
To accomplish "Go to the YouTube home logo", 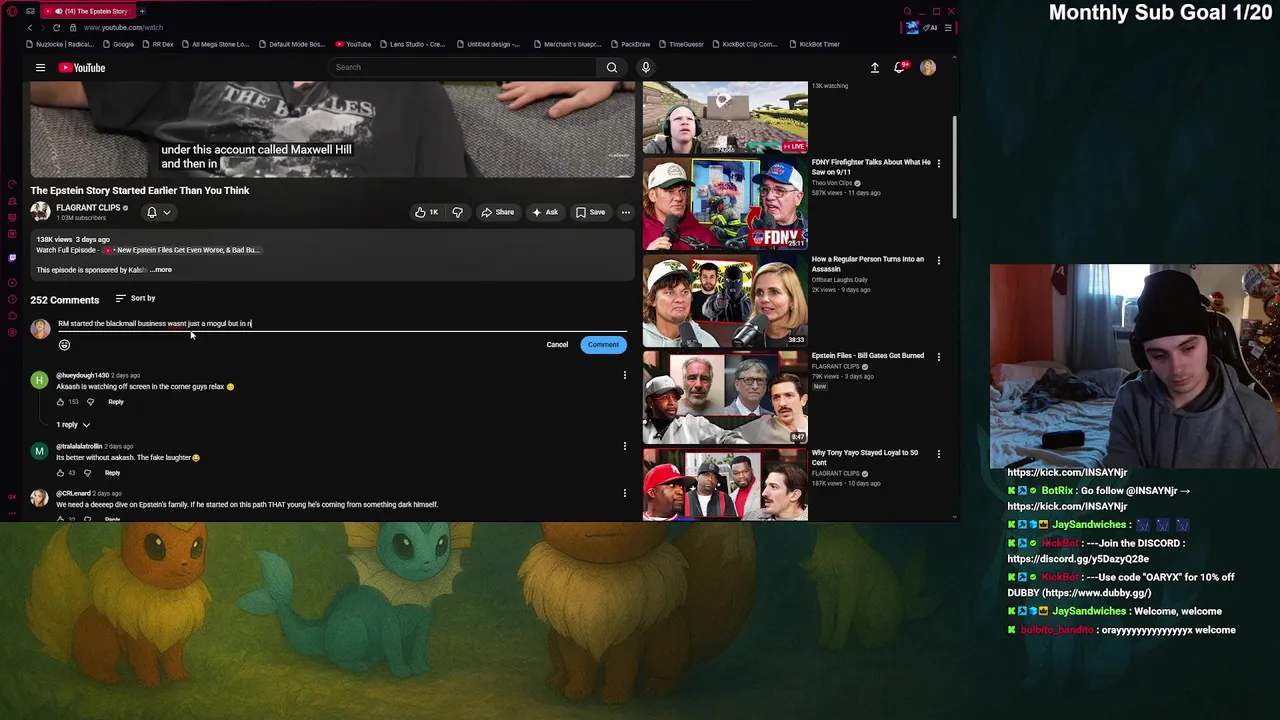I will 82,68.
